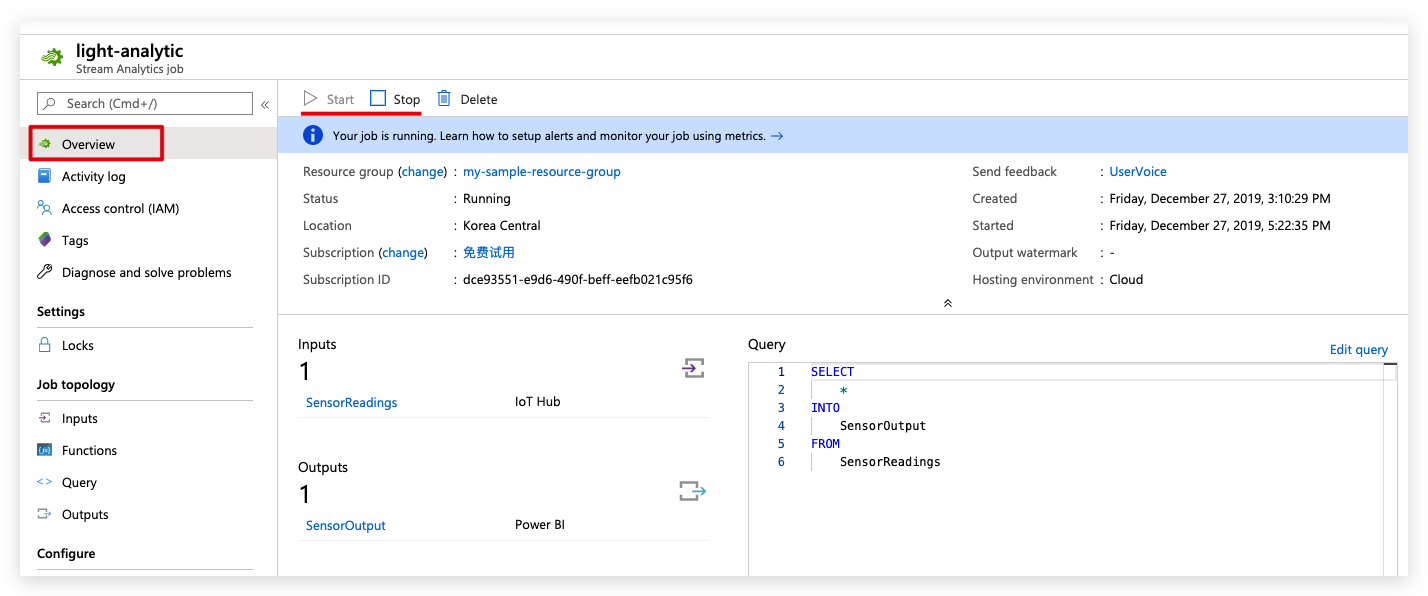
Task: Open Functions under Job topology
Action: [89, 450]
